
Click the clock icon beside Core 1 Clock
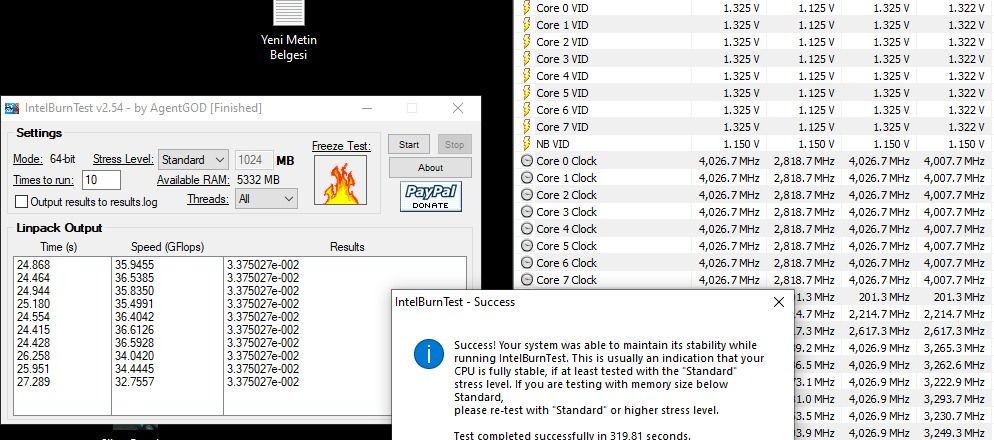527,178
